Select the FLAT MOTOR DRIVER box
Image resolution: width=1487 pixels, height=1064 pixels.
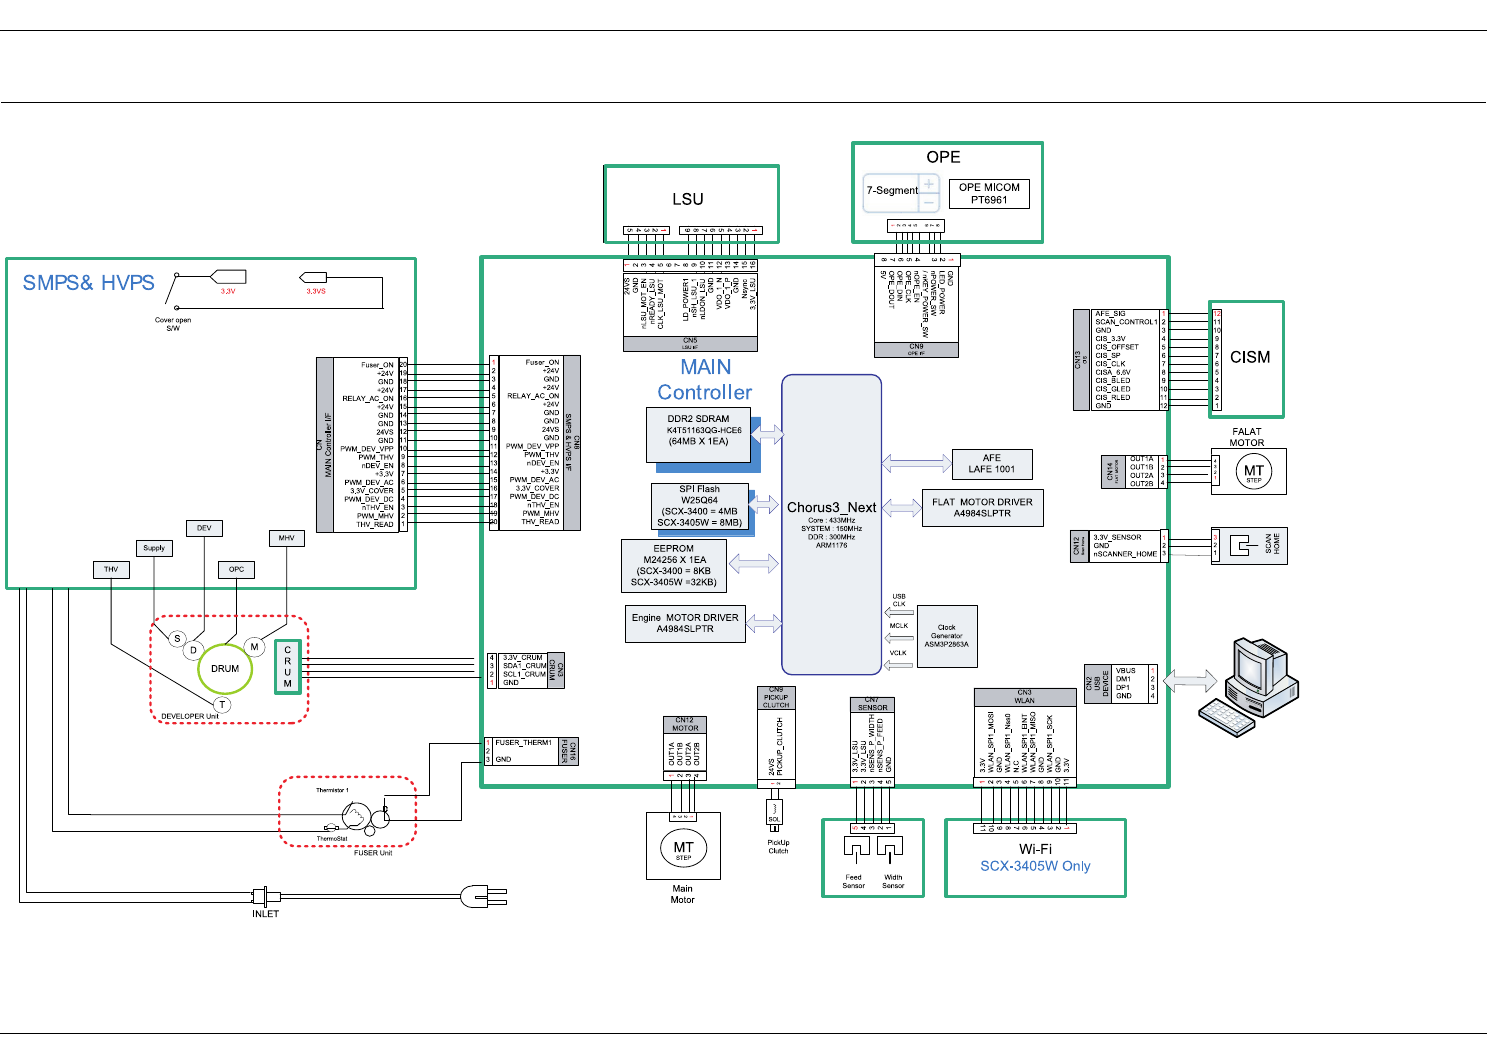982,507
